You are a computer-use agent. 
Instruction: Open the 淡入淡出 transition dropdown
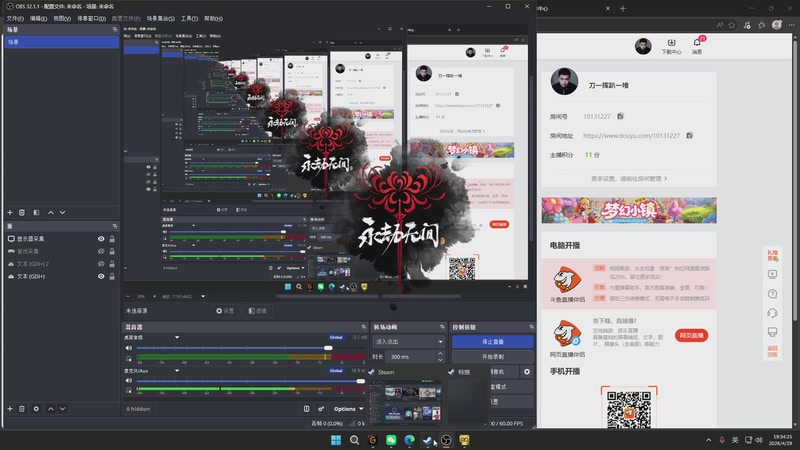point(409,341)
